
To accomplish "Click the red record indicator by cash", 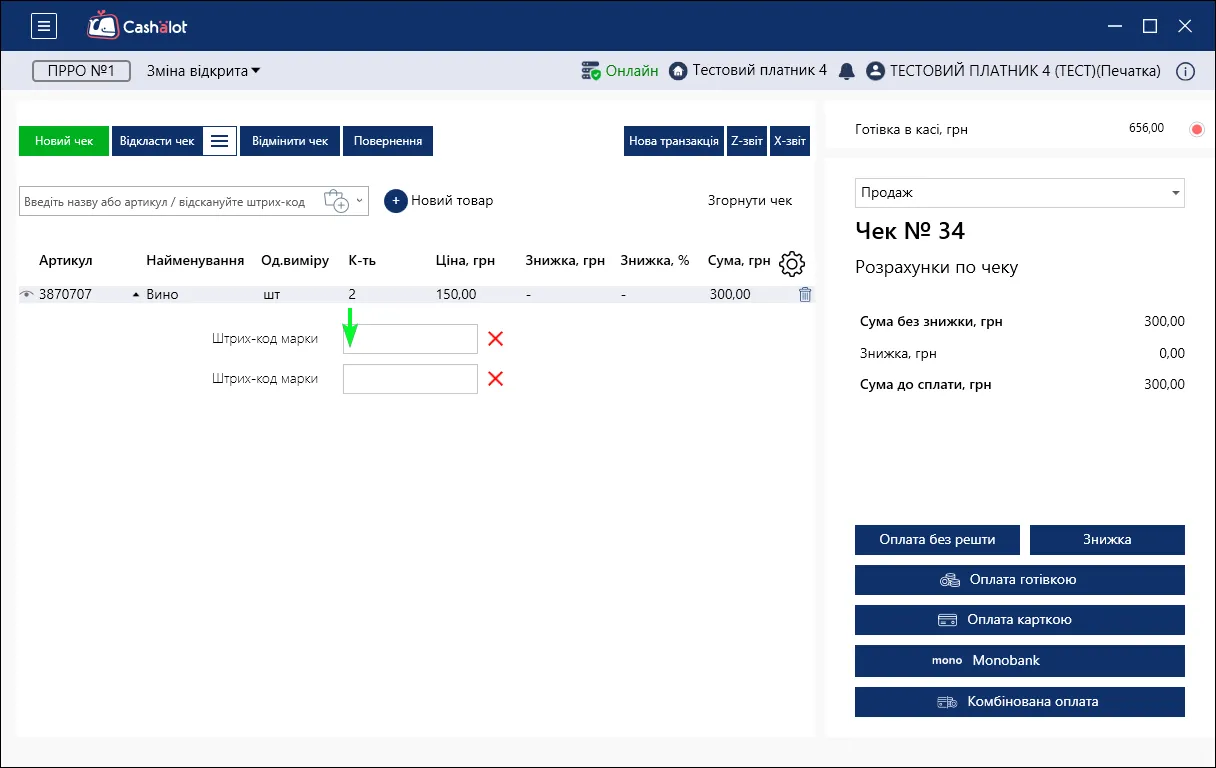I will pos(1197,129).
